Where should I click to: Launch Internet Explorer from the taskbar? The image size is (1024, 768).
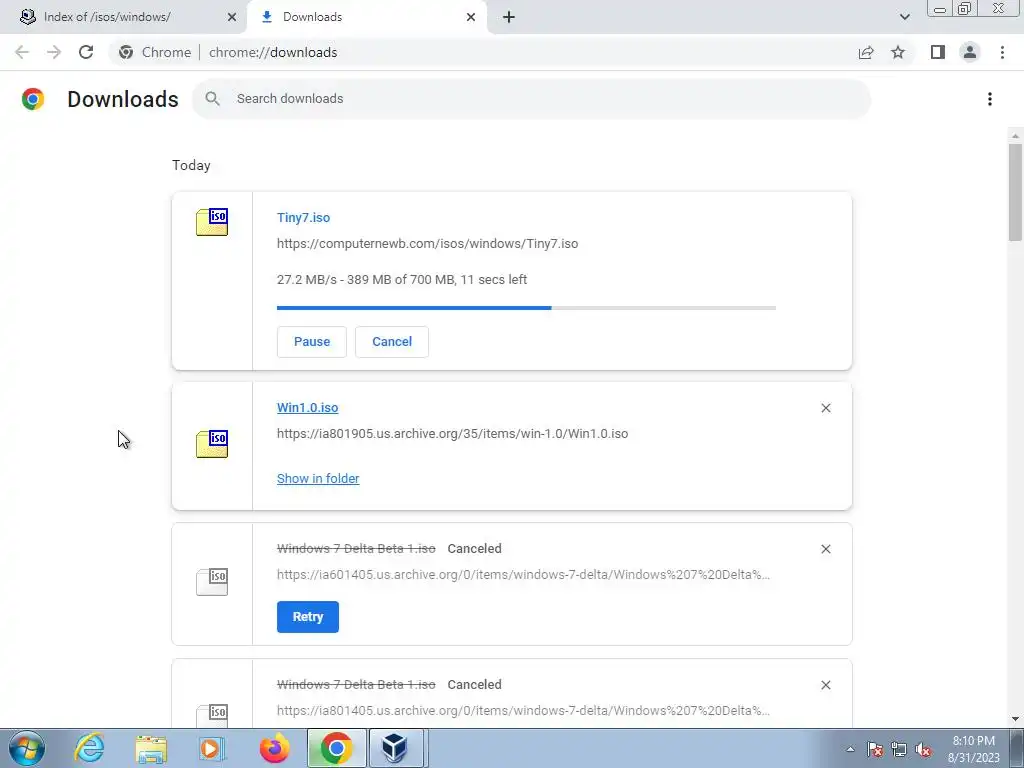pyautogui.click(x=89, y=748)
